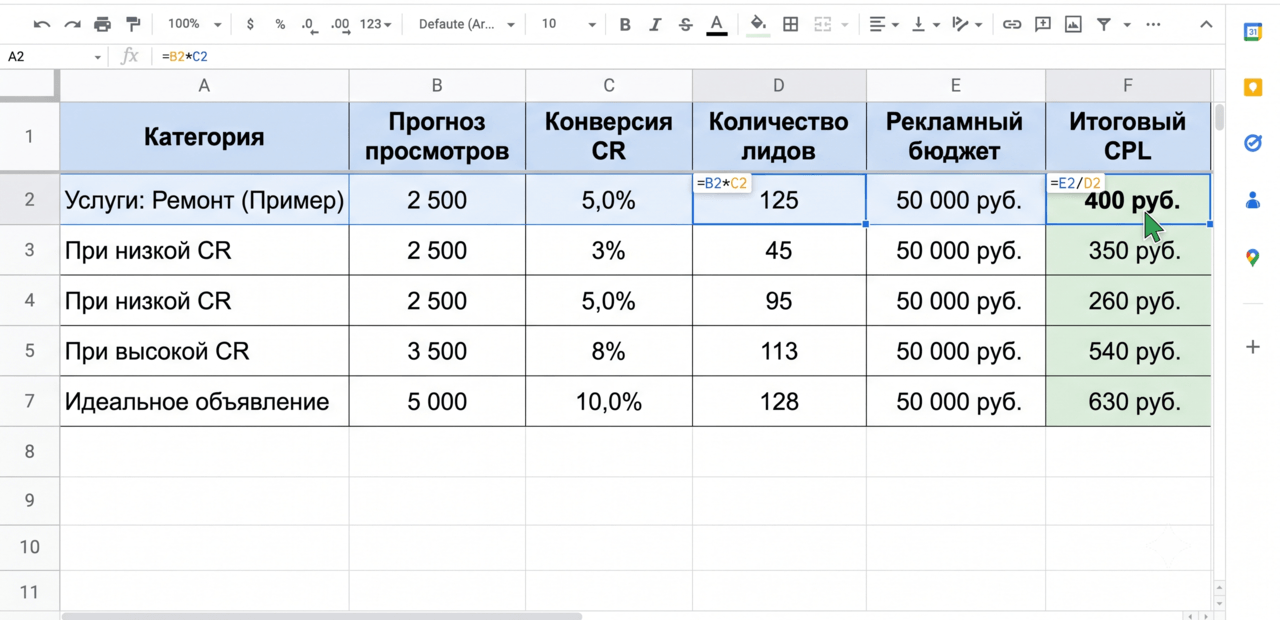Select the Прогноз просмотров header cell
Image resolution: width=1280 pixels, height=620 pixels.
pyautogui.click(x=437, y=137)
